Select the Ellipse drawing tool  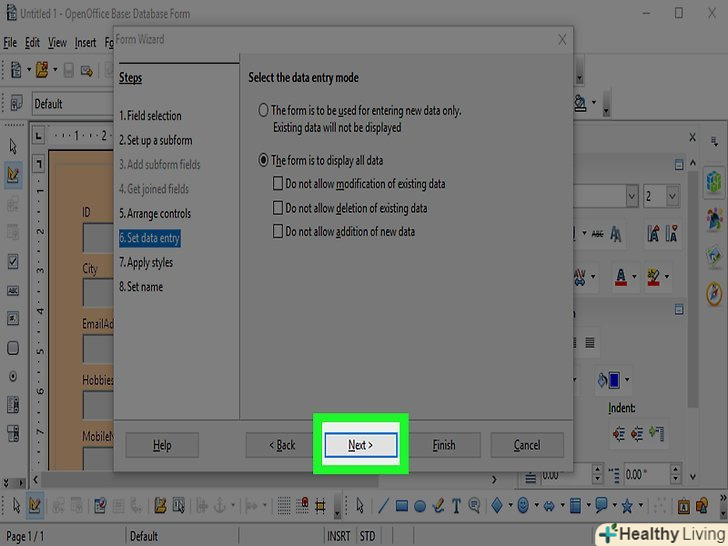pos(420,506)
